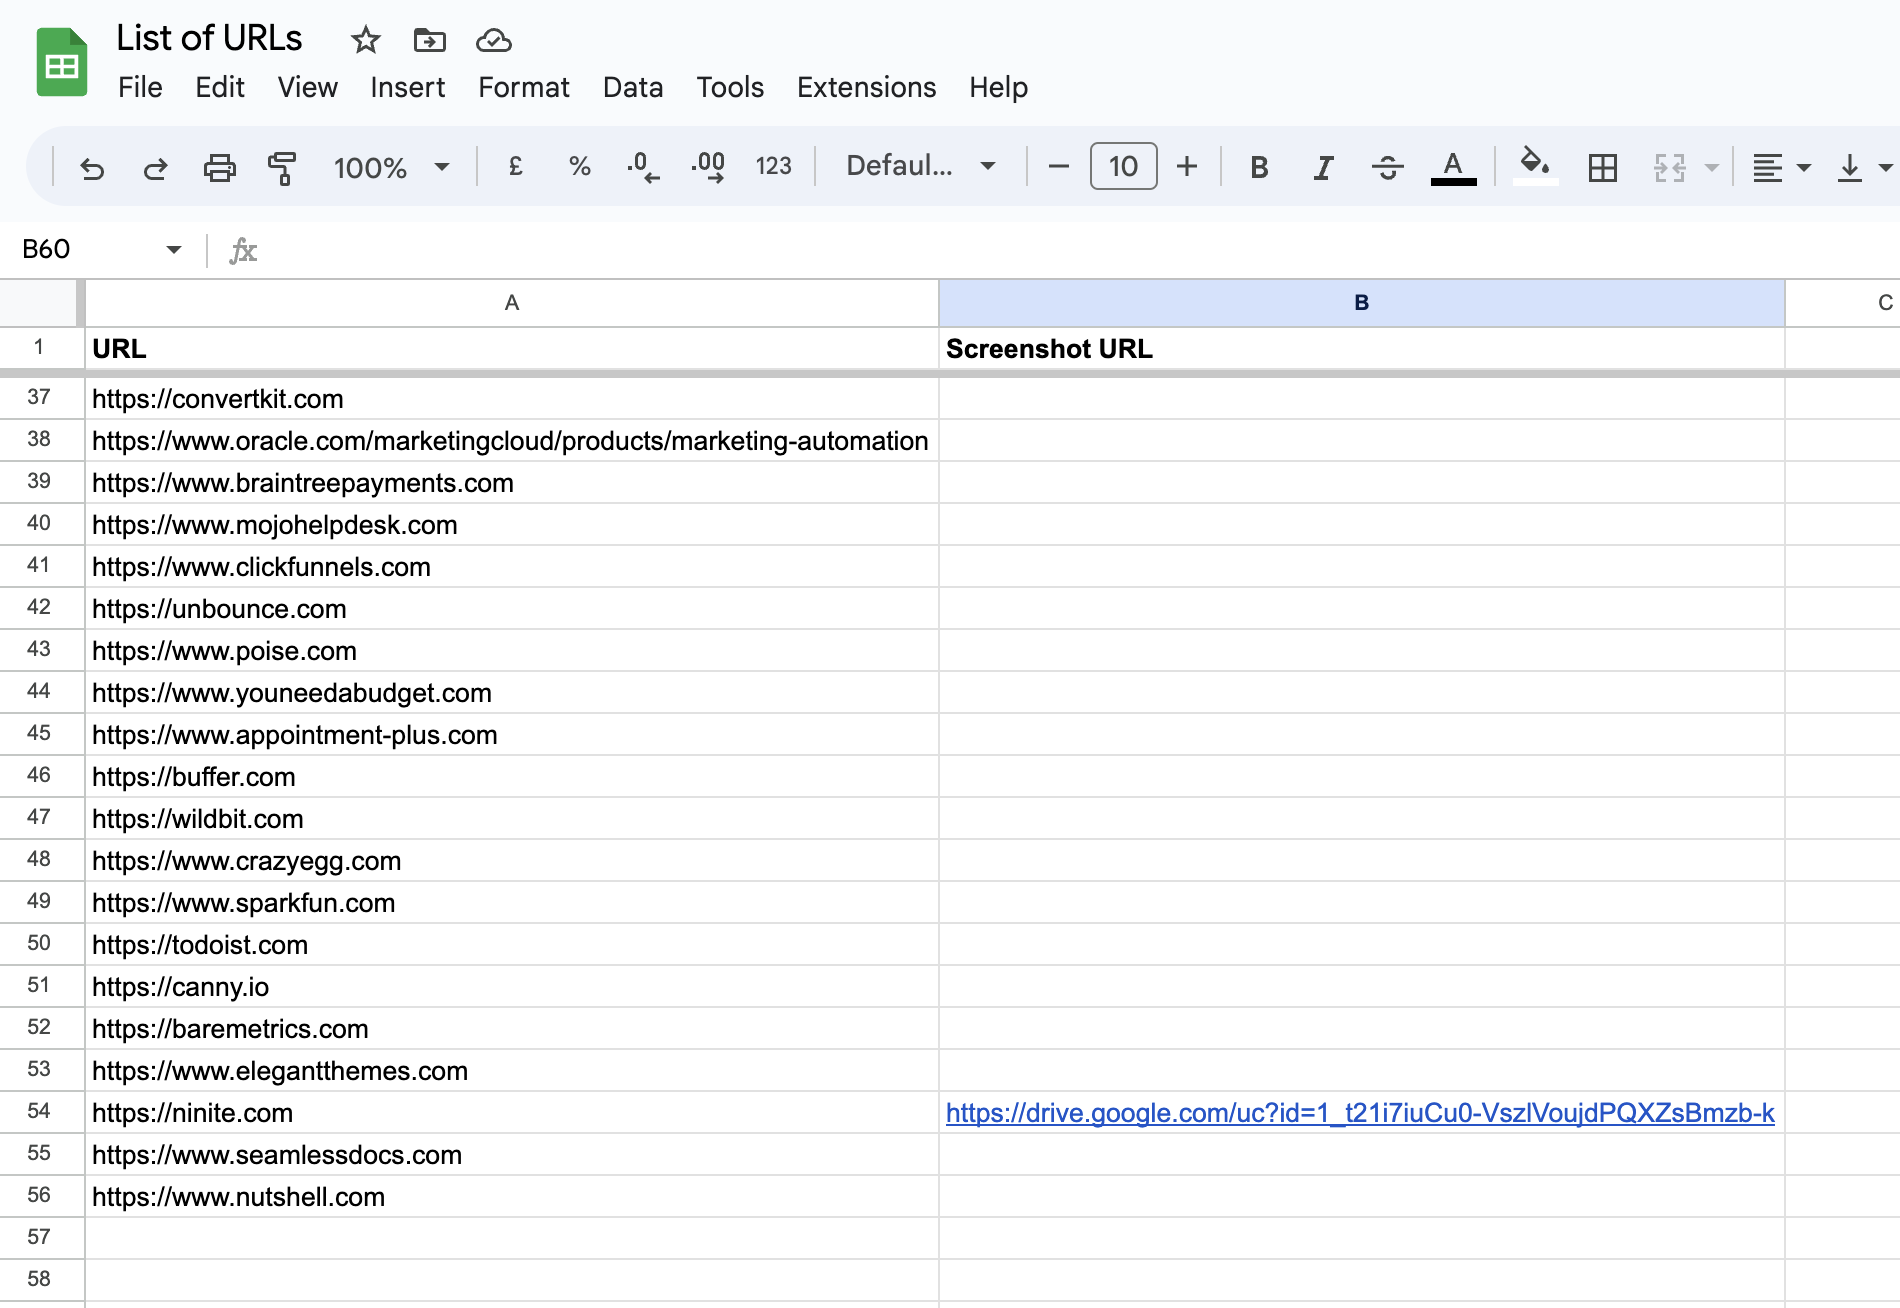Open the Borders tool

1603,167
